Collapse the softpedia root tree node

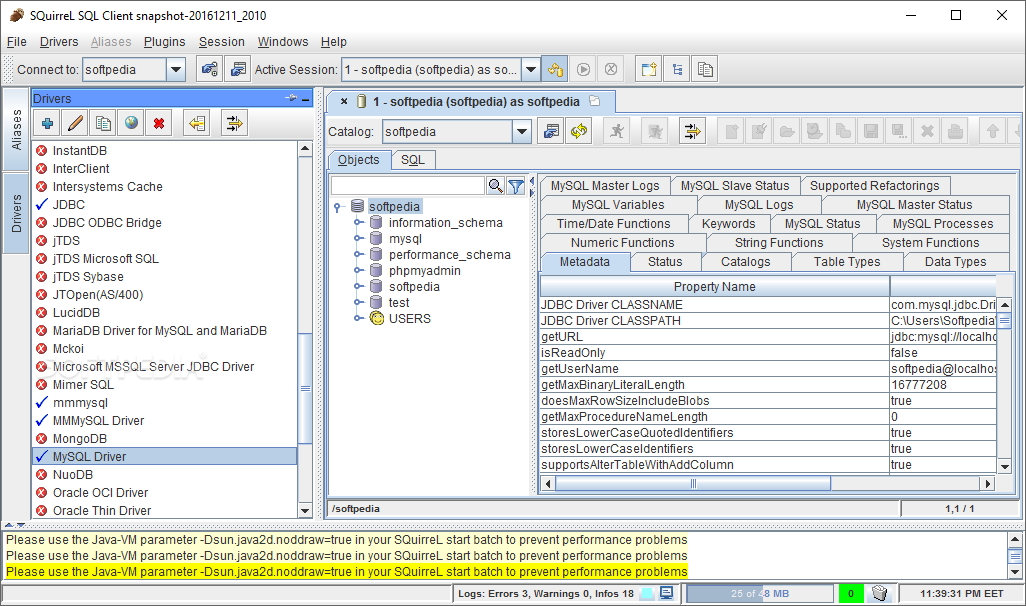click(x=338, y=207)
